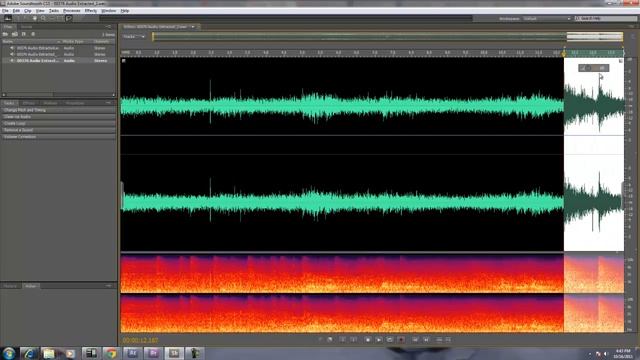Switch to the Files tab
Viewport: 640px width, 360px height.
coord(8,27)
